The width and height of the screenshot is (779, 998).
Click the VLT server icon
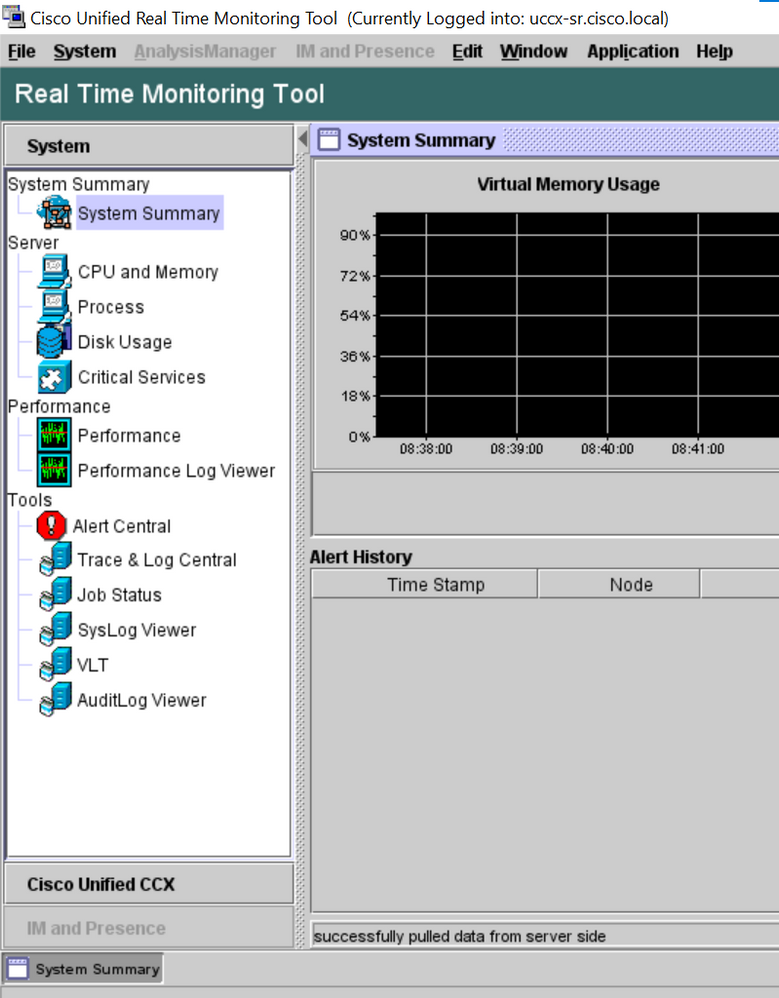point(55,664)
